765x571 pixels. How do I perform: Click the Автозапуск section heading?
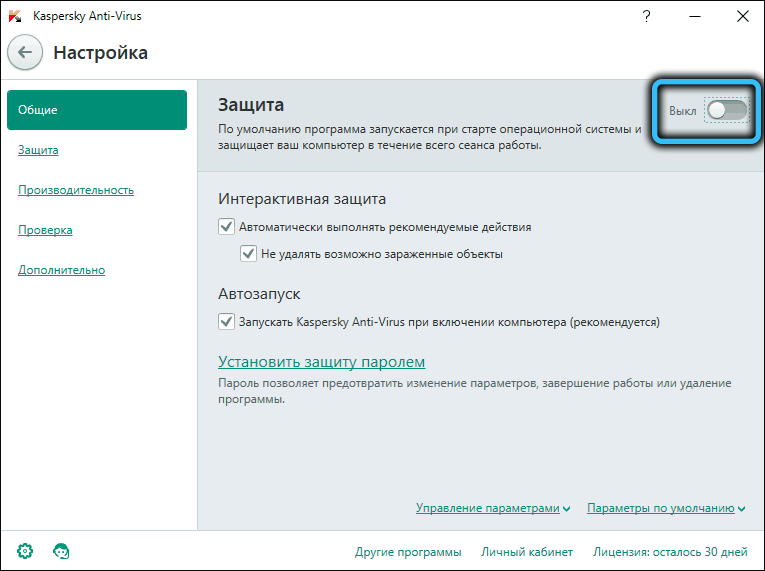coord(259,294)
